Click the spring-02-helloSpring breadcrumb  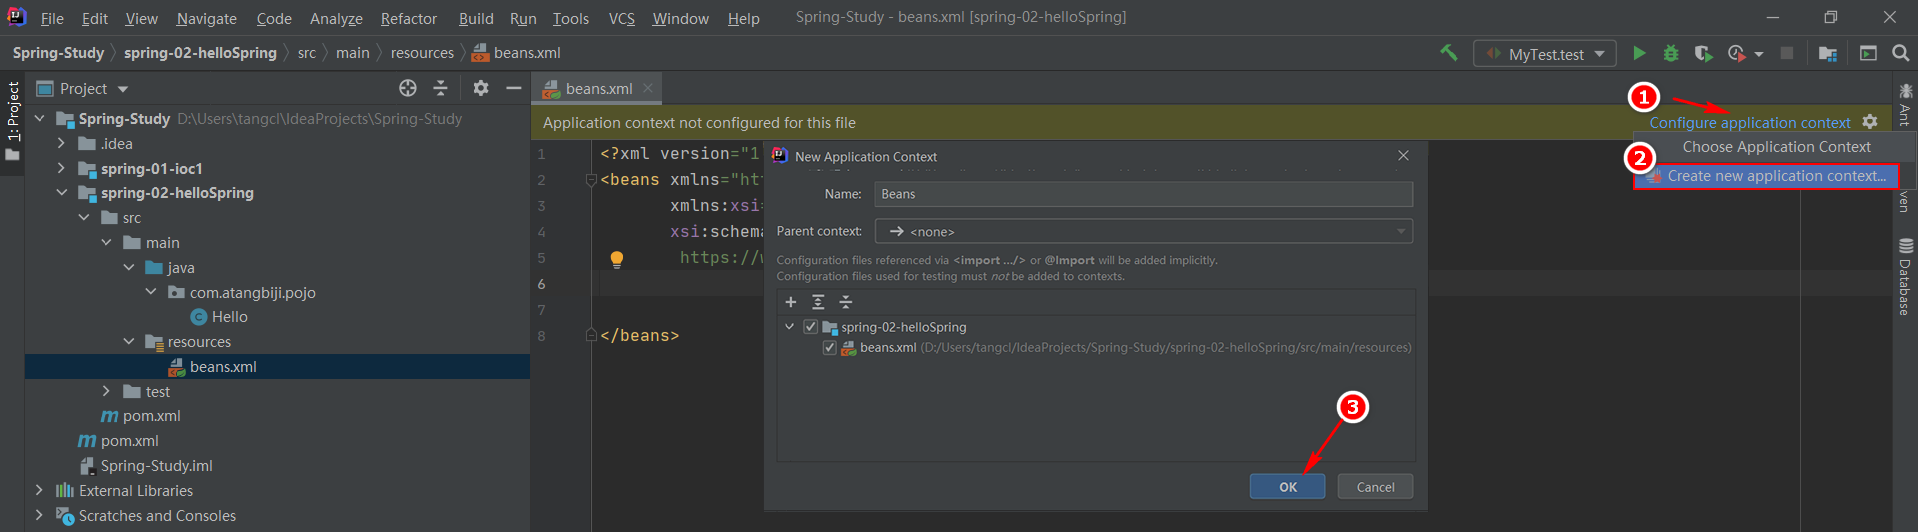click(x=200, y=53)
